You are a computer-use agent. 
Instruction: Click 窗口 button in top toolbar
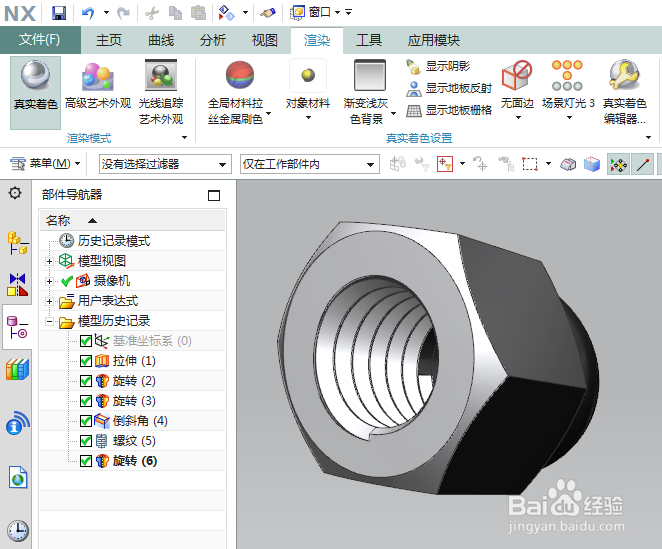(311, 13)
